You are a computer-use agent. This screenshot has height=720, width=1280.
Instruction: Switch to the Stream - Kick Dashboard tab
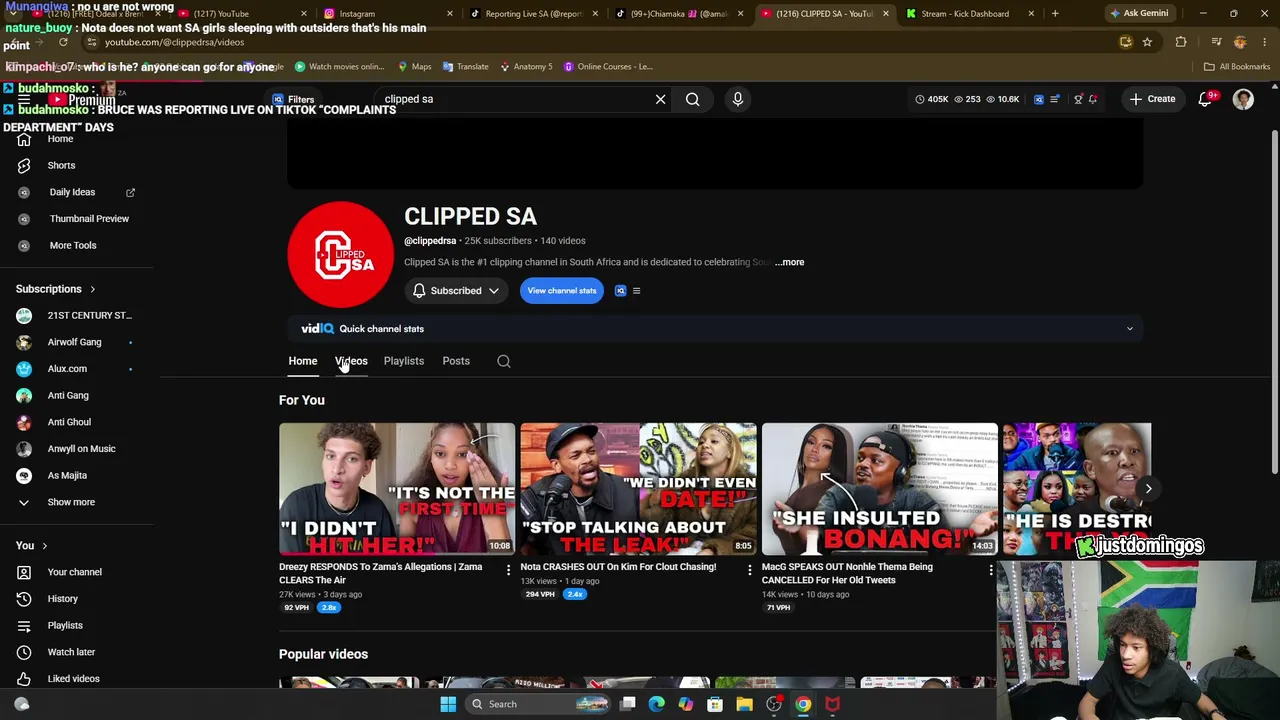coord(964,14)
